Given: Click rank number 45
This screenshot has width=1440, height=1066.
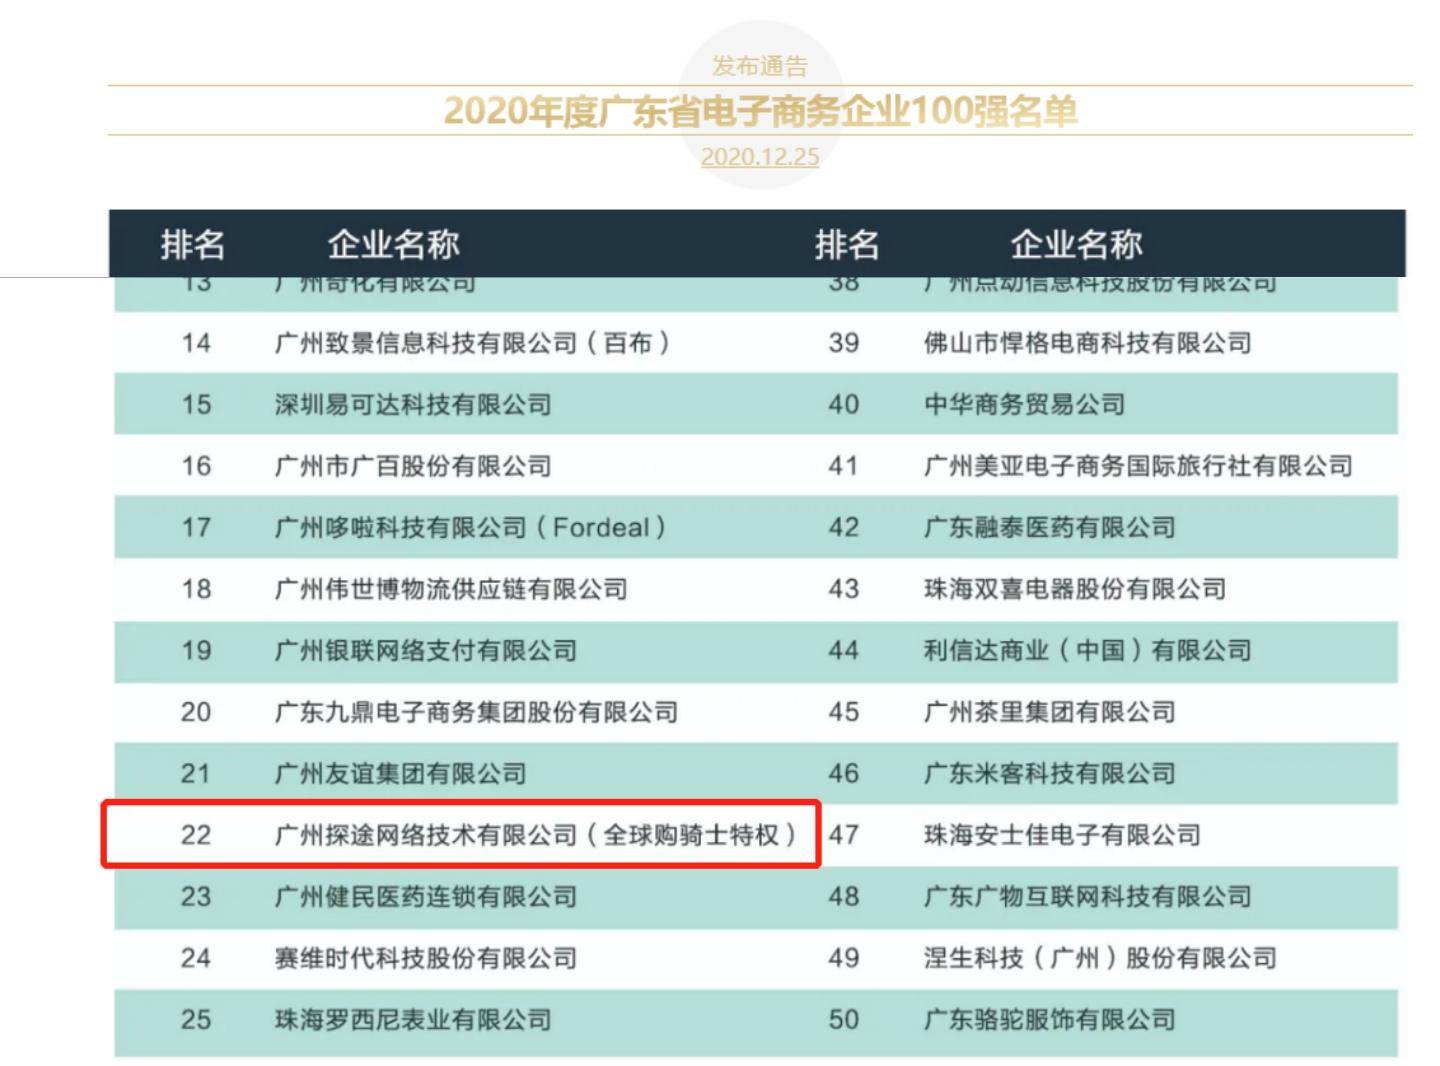Looking at the screenshot, I should coord(844,712).
